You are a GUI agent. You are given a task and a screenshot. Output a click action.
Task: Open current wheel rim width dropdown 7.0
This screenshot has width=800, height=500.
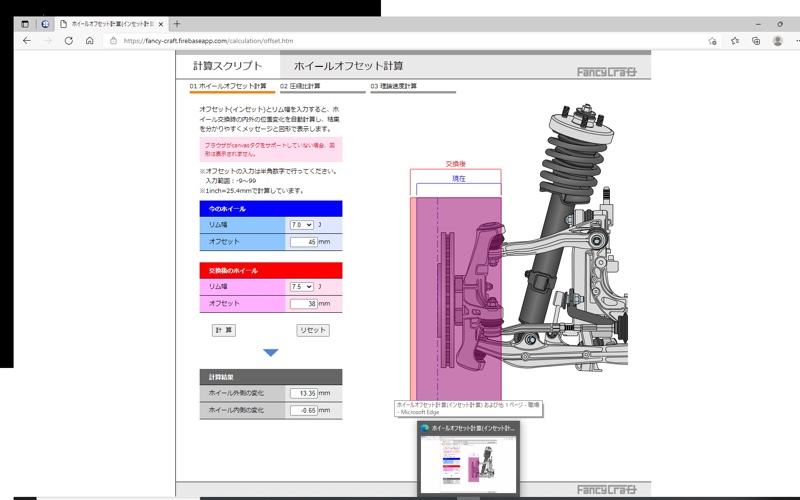tap(302, 224)
